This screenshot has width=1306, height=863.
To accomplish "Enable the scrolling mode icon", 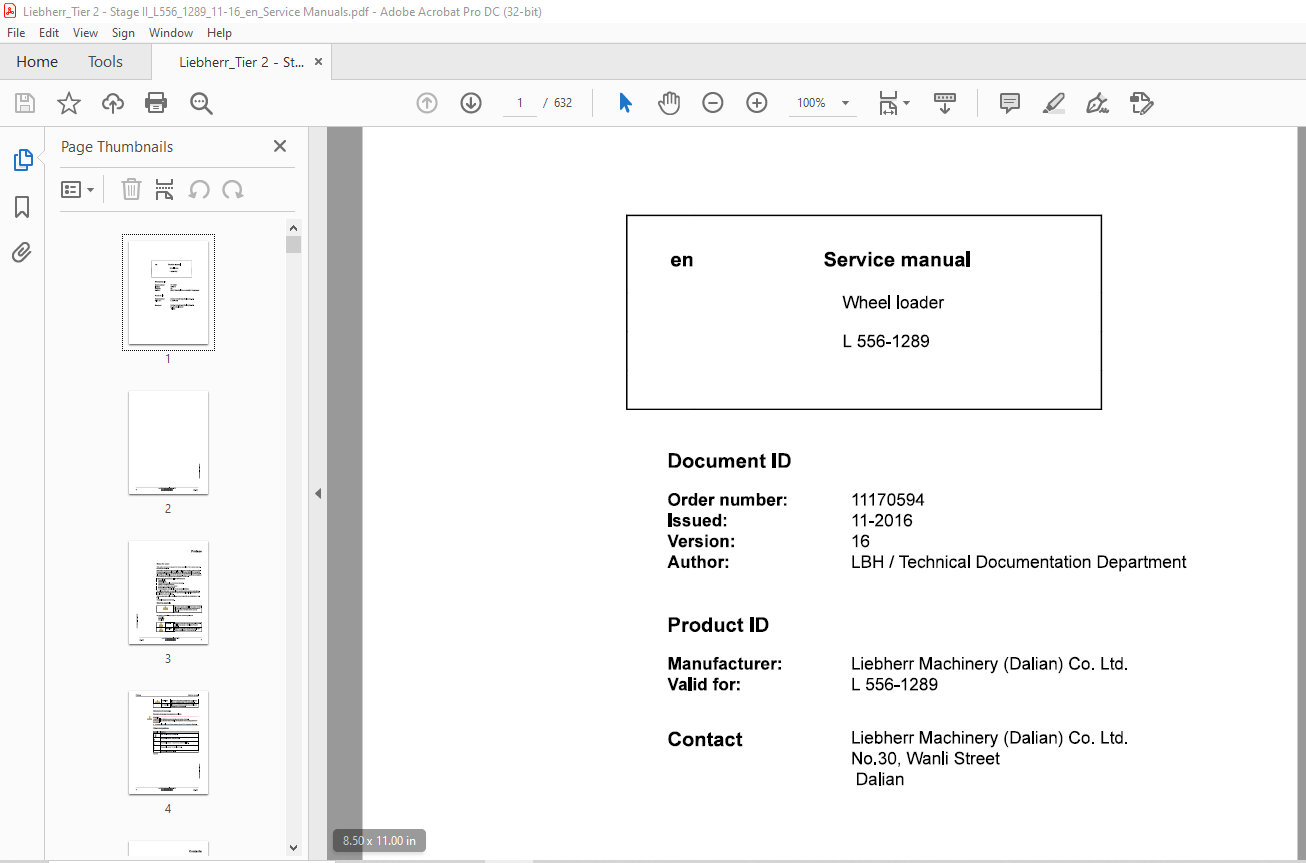I will [x=945, y=103].
